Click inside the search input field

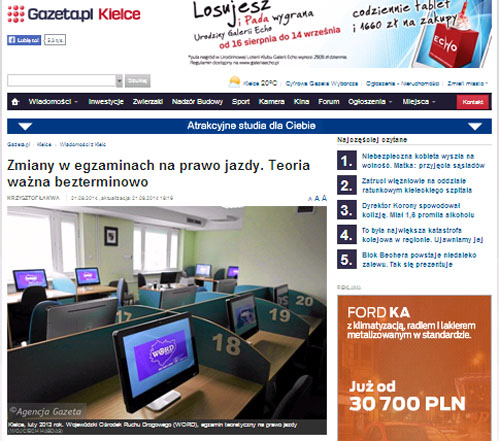point(62,81)
